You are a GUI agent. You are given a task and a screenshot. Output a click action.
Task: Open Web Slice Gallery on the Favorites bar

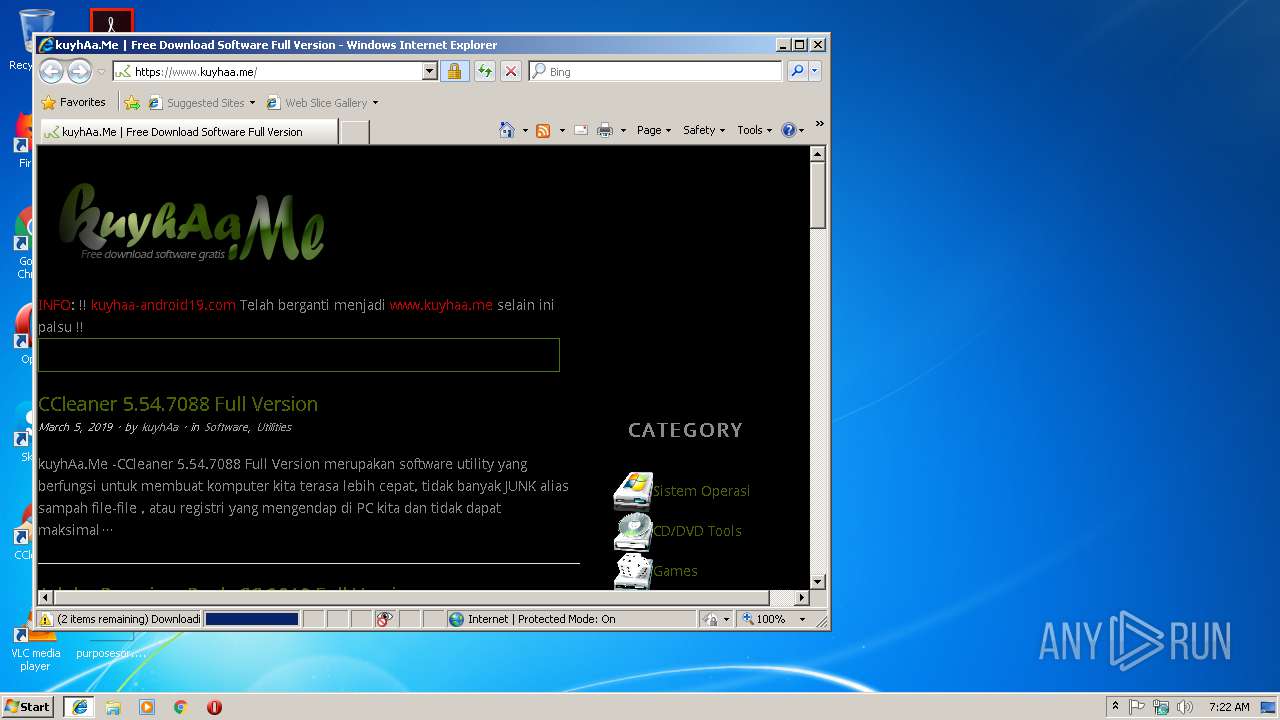pyautogui.click(x=322, y=102)
